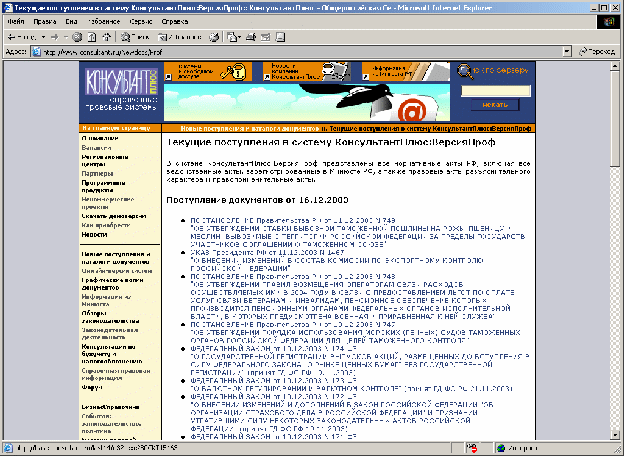Open the 'Вакансии' sidebar link
This screenshot has width=625, height=457.
[x=96, y=148]
